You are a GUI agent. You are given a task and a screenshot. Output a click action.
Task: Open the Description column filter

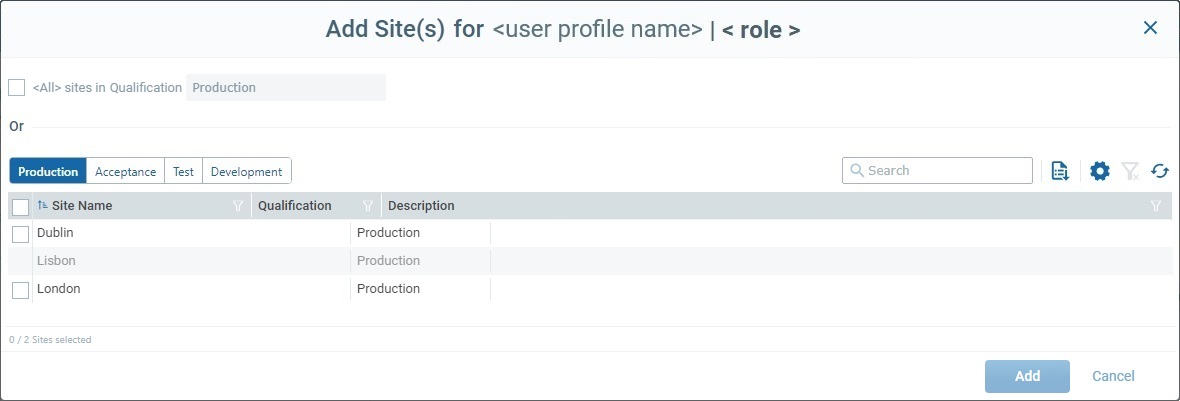(x=1156, y=206)
